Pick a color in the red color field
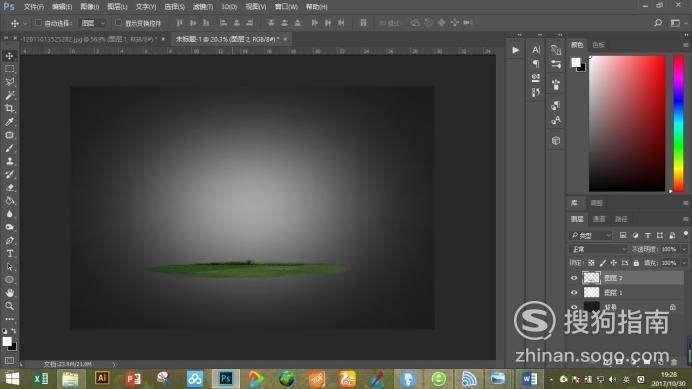692x389 pixels. click(x=627, y=124)
